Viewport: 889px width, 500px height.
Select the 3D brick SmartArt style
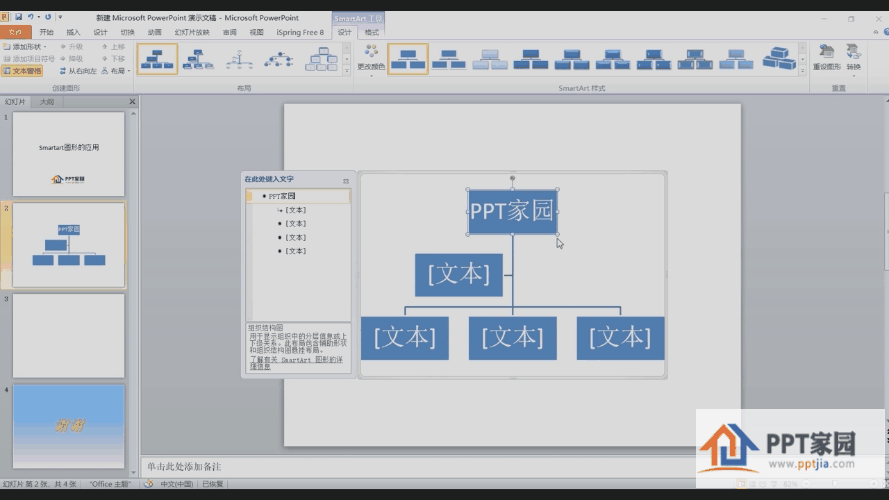click(778, 59)
